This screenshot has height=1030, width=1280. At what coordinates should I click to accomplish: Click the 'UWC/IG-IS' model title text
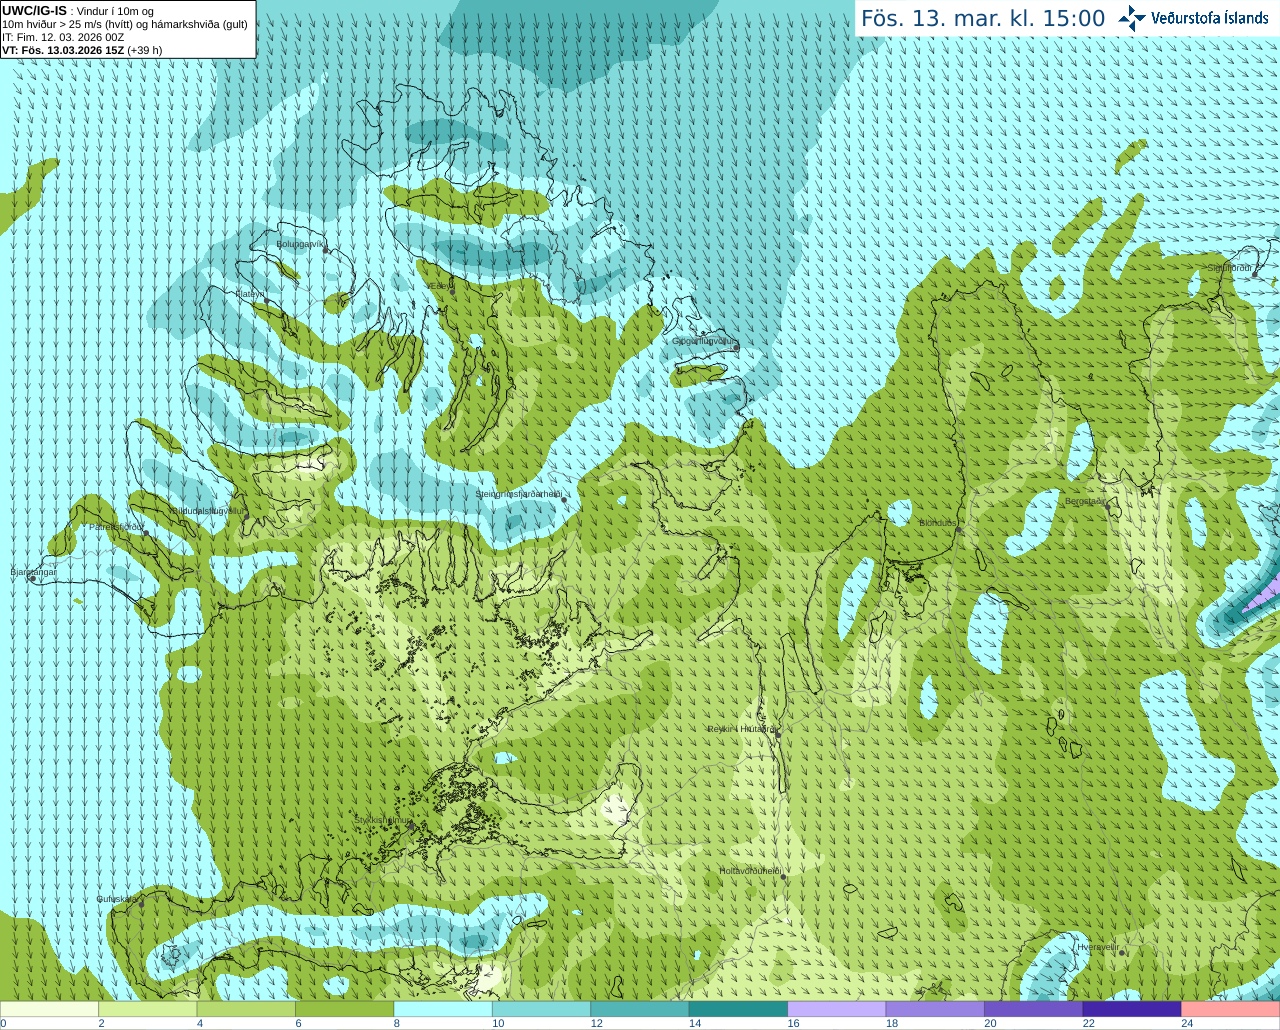tap(35, 11)
